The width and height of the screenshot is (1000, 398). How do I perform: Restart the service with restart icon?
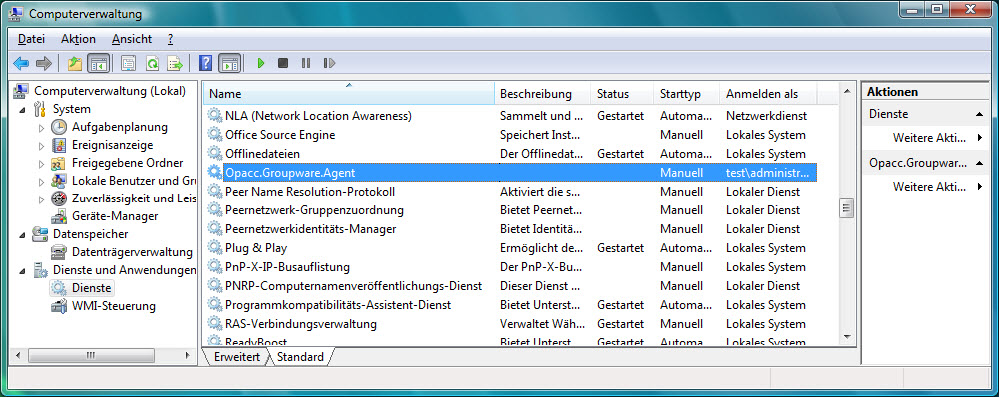329,63
